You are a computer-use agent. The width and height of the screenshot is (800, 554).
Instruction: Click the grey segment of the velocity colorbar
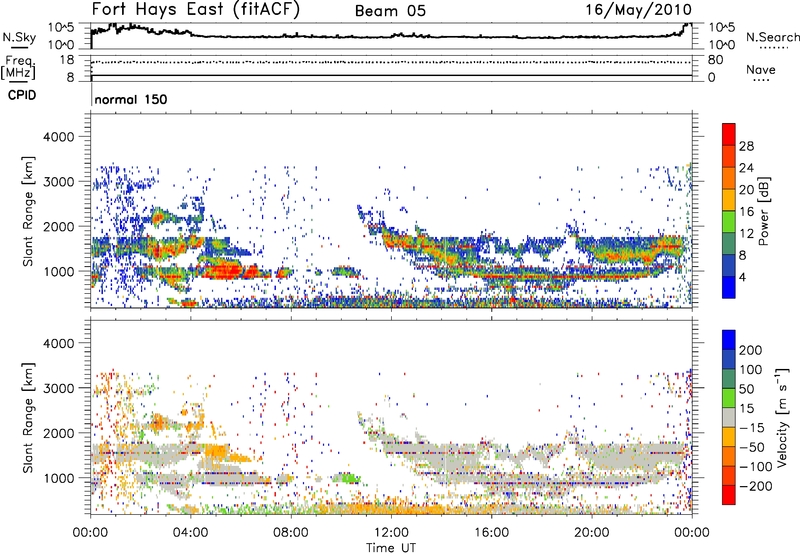pos(729,418)
